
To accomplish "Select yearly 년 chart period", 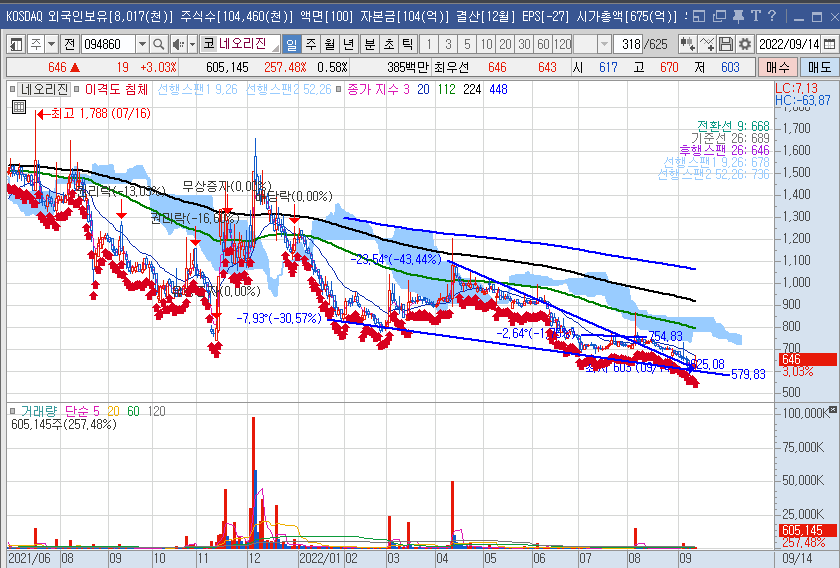I will pos(348,44).
